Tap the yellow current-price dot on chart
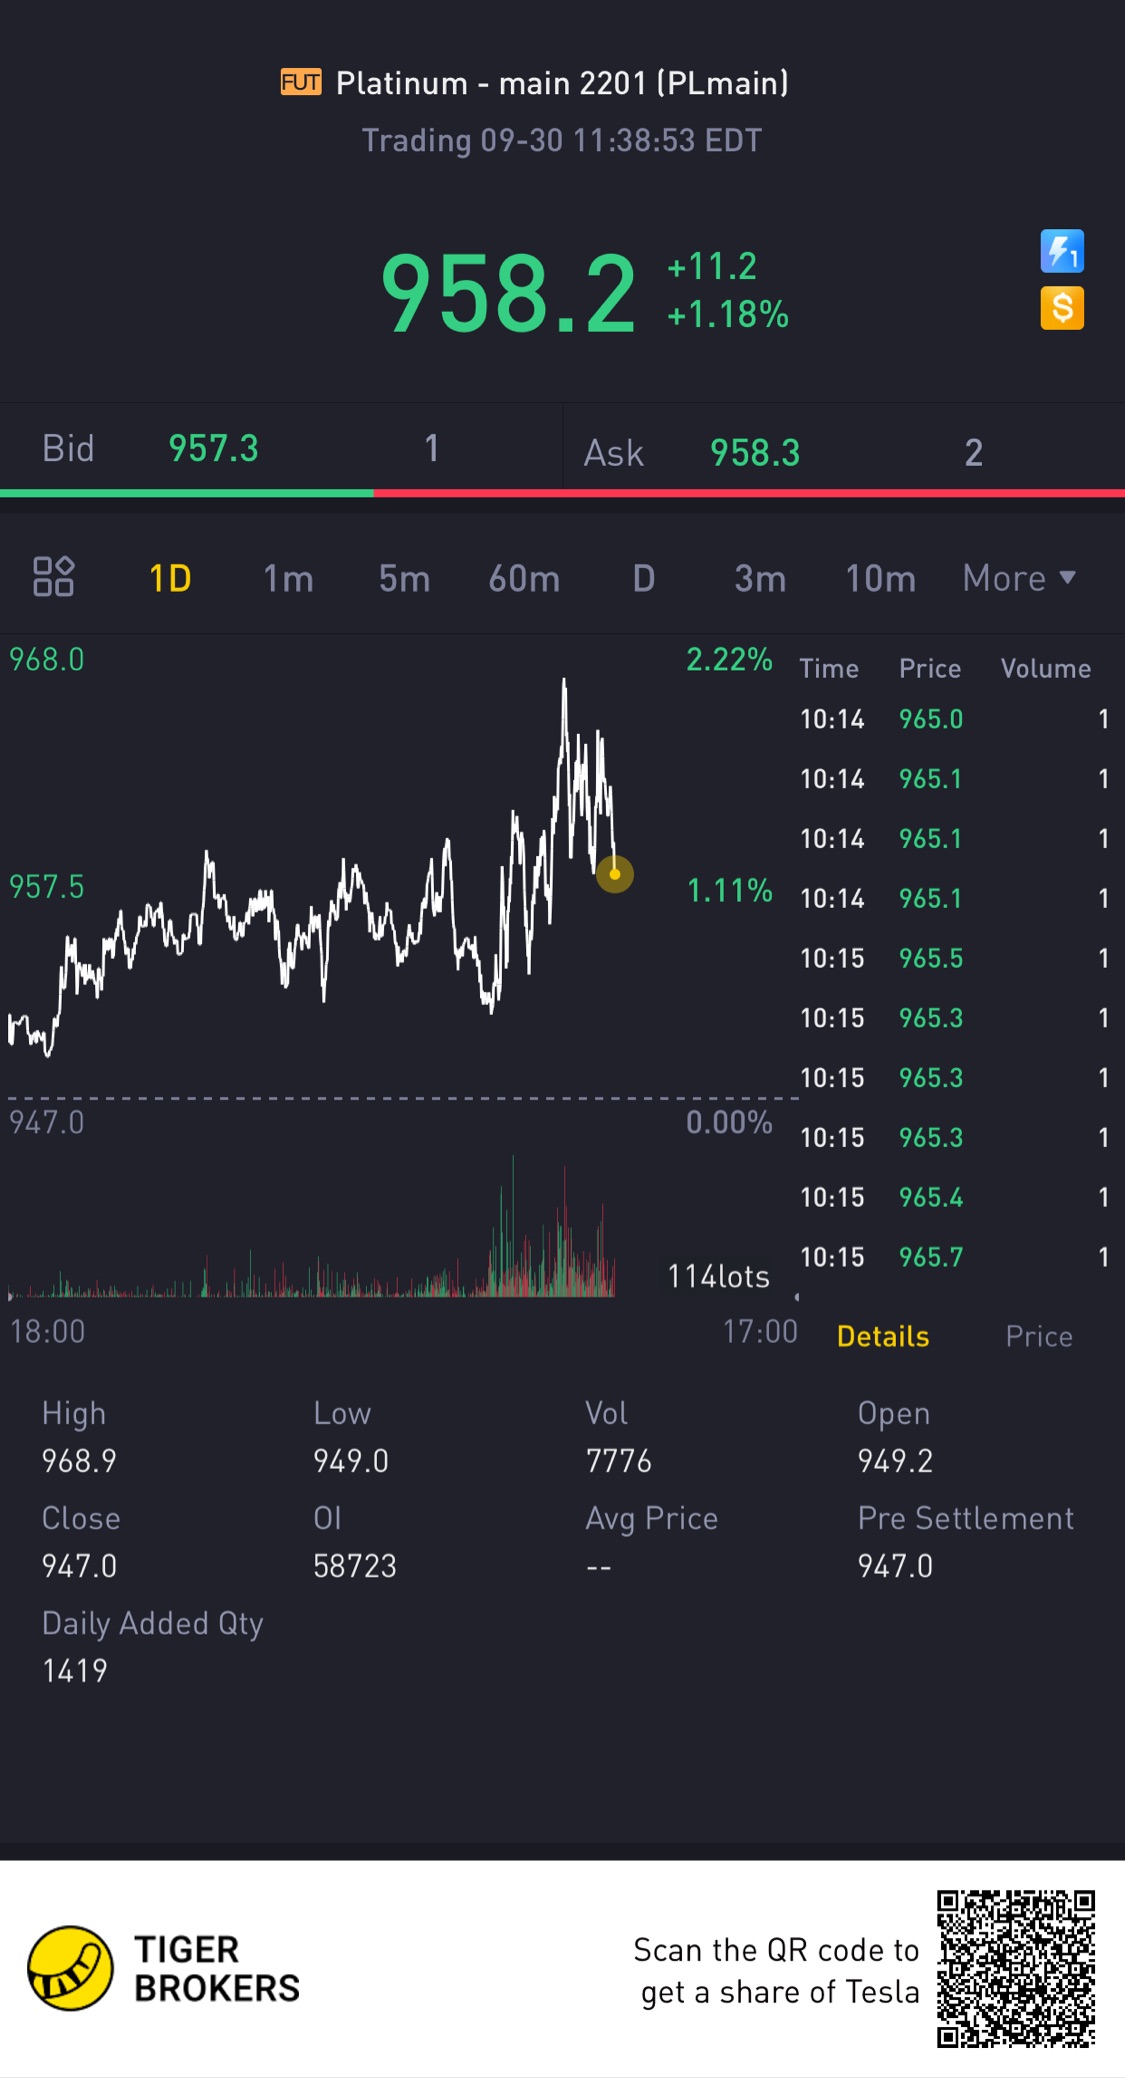Image resolution: width=1125 pixels, height=2078 pixels. pyautogui.click(x=614, y=874)
